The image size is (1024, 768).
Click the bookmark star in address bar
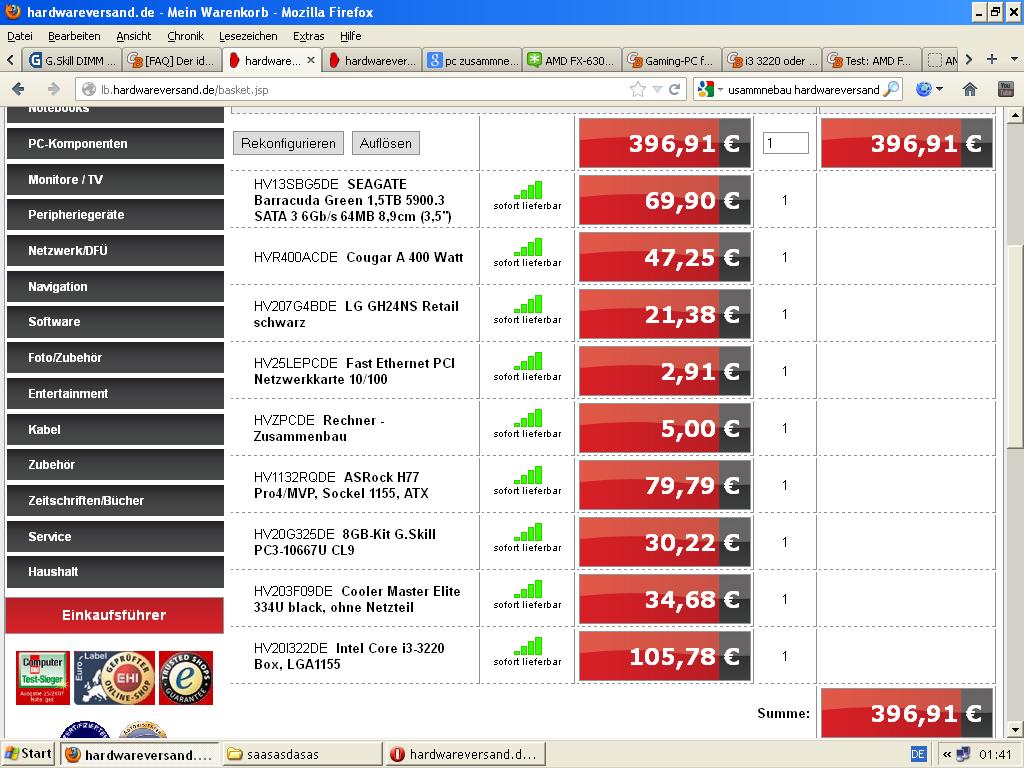[x=637, y=89]
